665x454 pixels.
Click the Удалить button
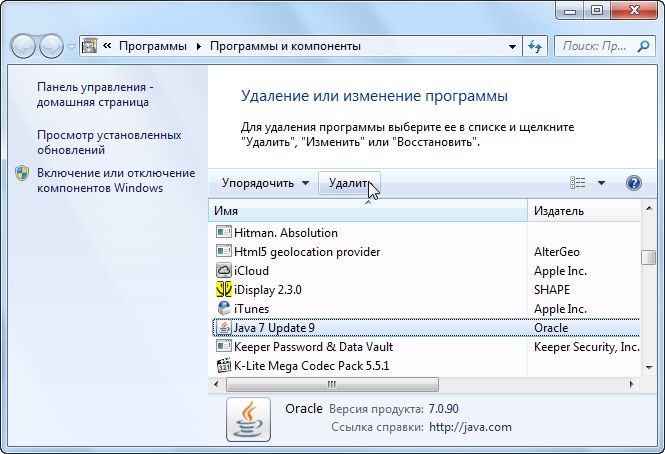[348, 183]
